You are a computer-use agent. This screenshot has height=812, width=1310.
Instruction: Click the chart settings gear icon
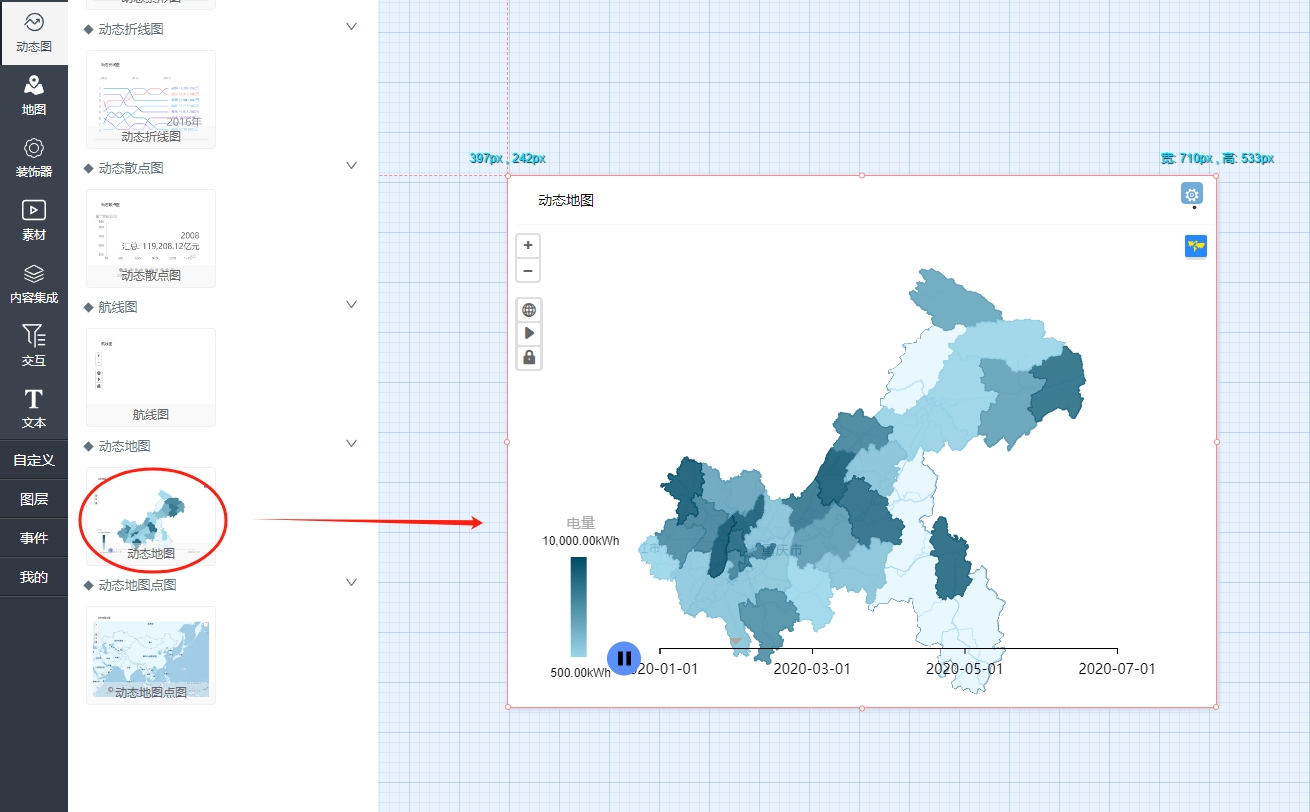pyautogui.click(x=1191, y=194)
